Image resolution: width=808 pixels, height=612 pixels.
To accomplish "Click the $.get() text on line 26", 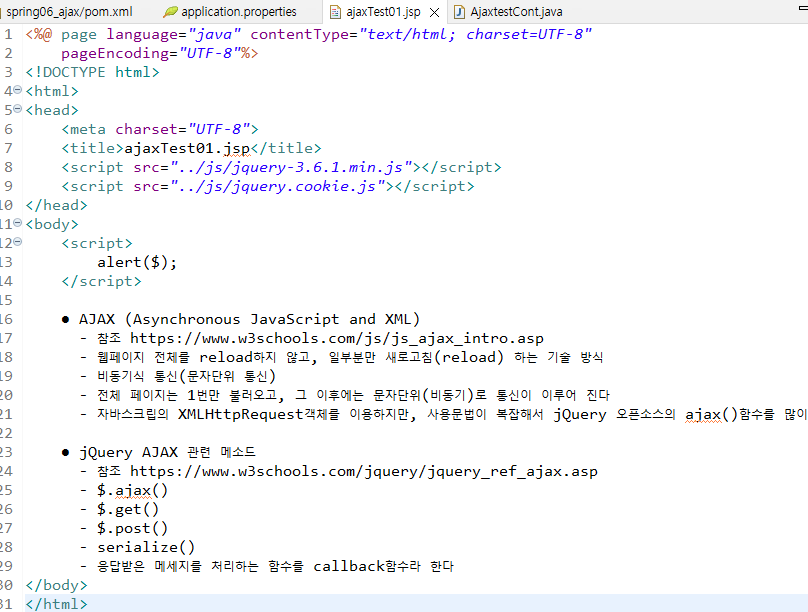I will [128, 509].
